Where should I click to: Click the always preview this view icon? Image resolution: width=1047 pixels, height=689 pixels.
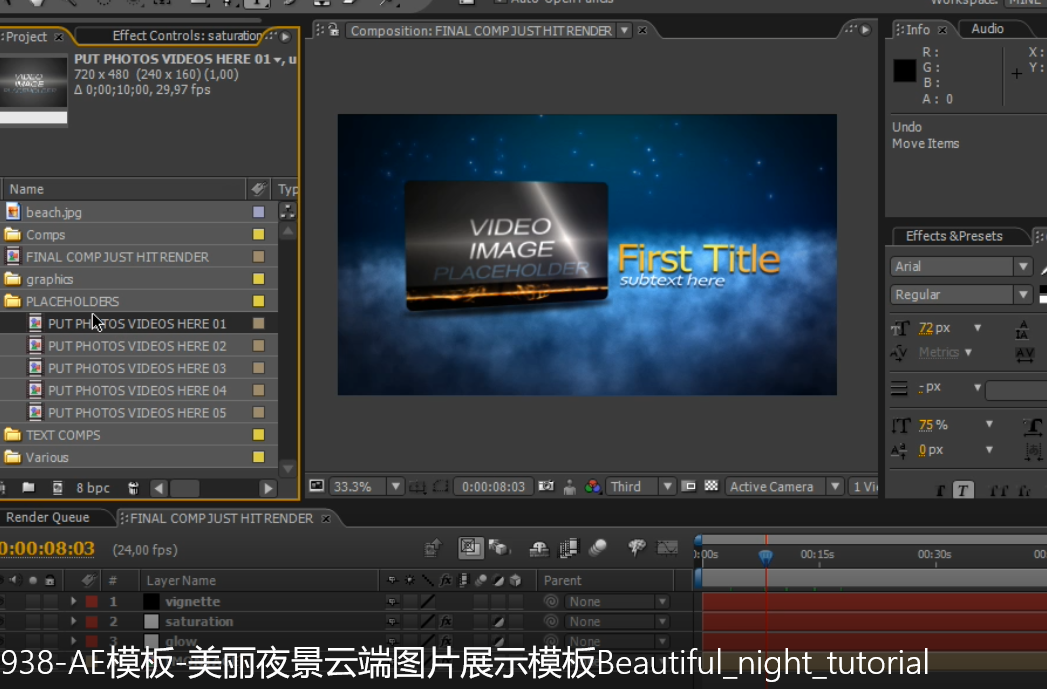317,486
